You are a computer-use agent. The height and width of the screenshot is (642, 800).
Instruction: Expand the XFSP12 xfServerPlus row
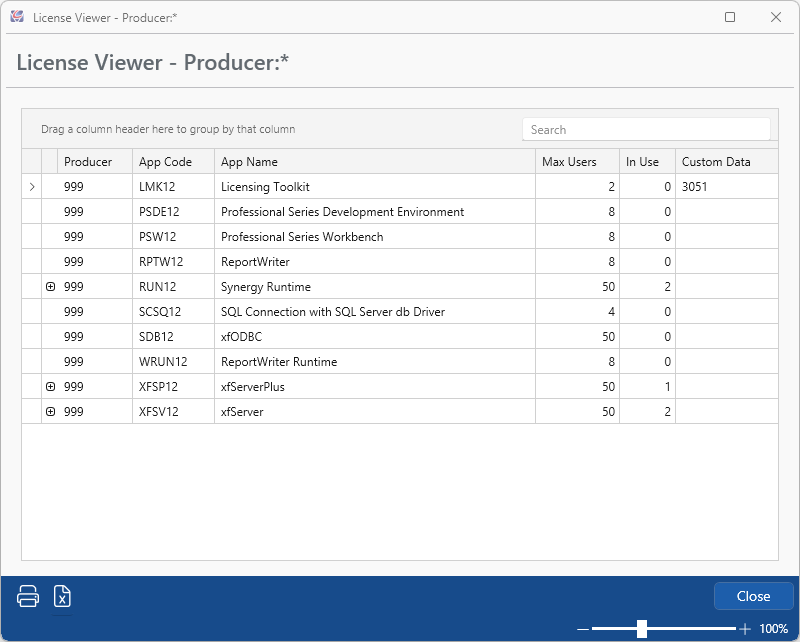[x=50, y=387]
